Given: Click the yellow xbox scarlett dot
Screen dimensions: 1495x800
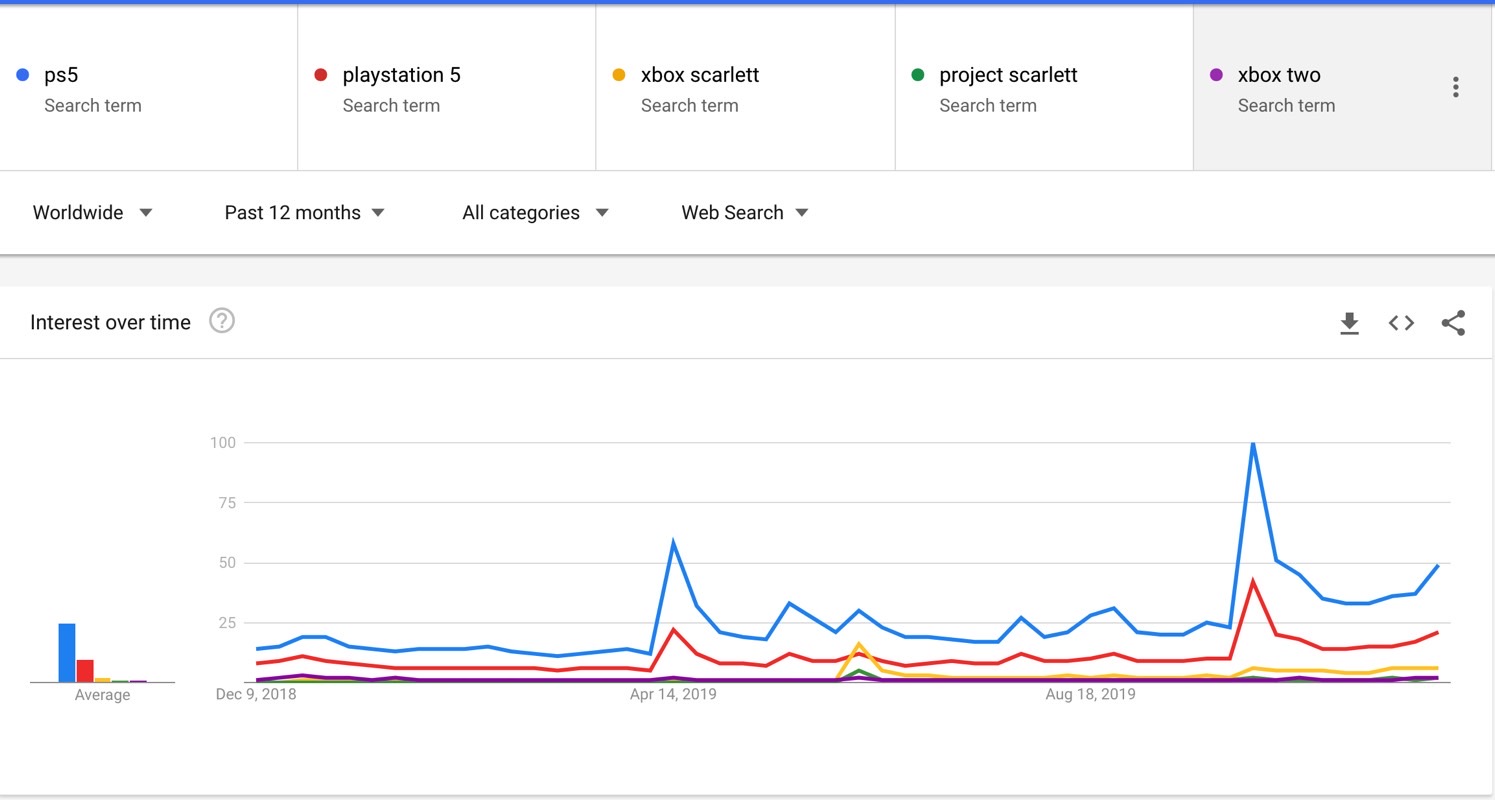Looking at the screenshot, I should coord(619,75).
